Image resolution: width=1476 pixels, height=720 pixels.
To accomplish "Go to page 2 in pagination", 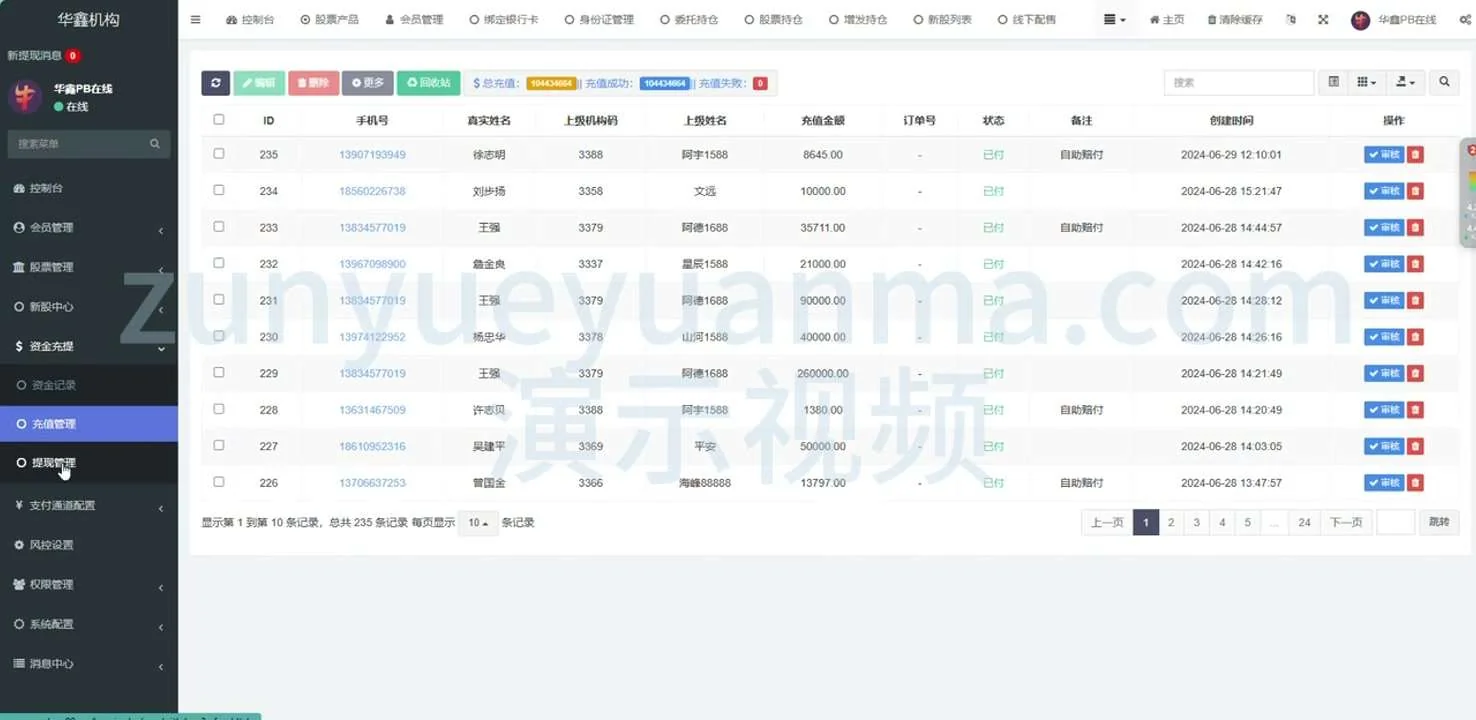I will coord(1171,522).
